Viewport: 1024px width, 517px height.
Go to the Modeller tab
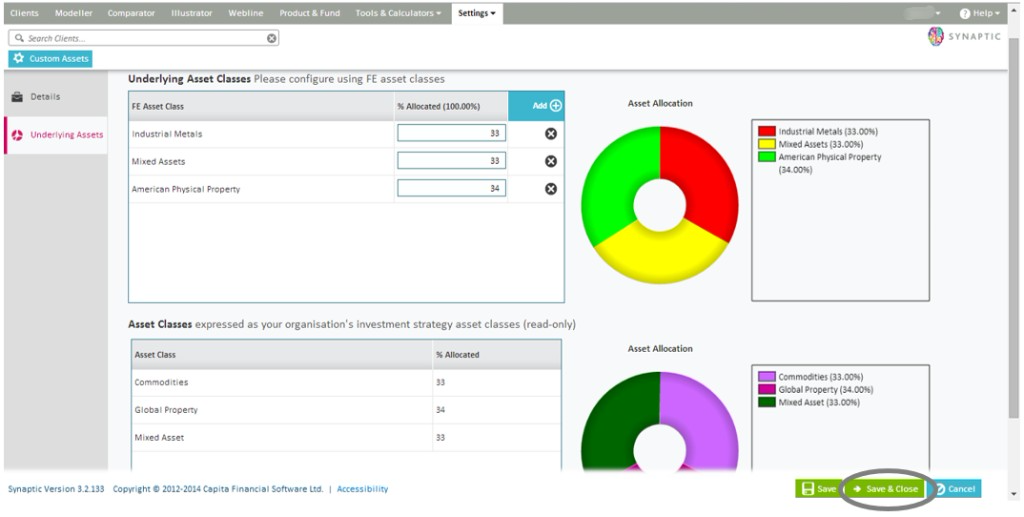(73, 13)
